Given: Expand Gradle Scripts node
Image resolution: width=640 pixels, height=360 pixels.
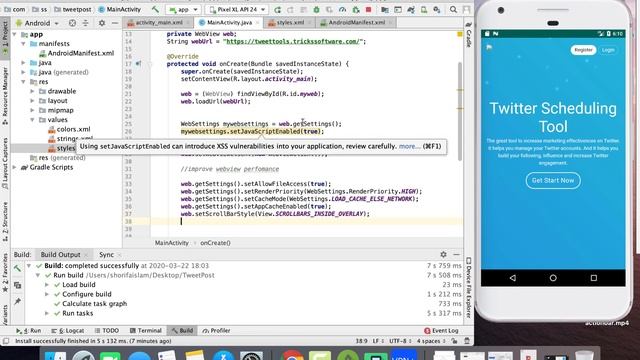Looking at the screenshot, I should (x=15, y=167).
